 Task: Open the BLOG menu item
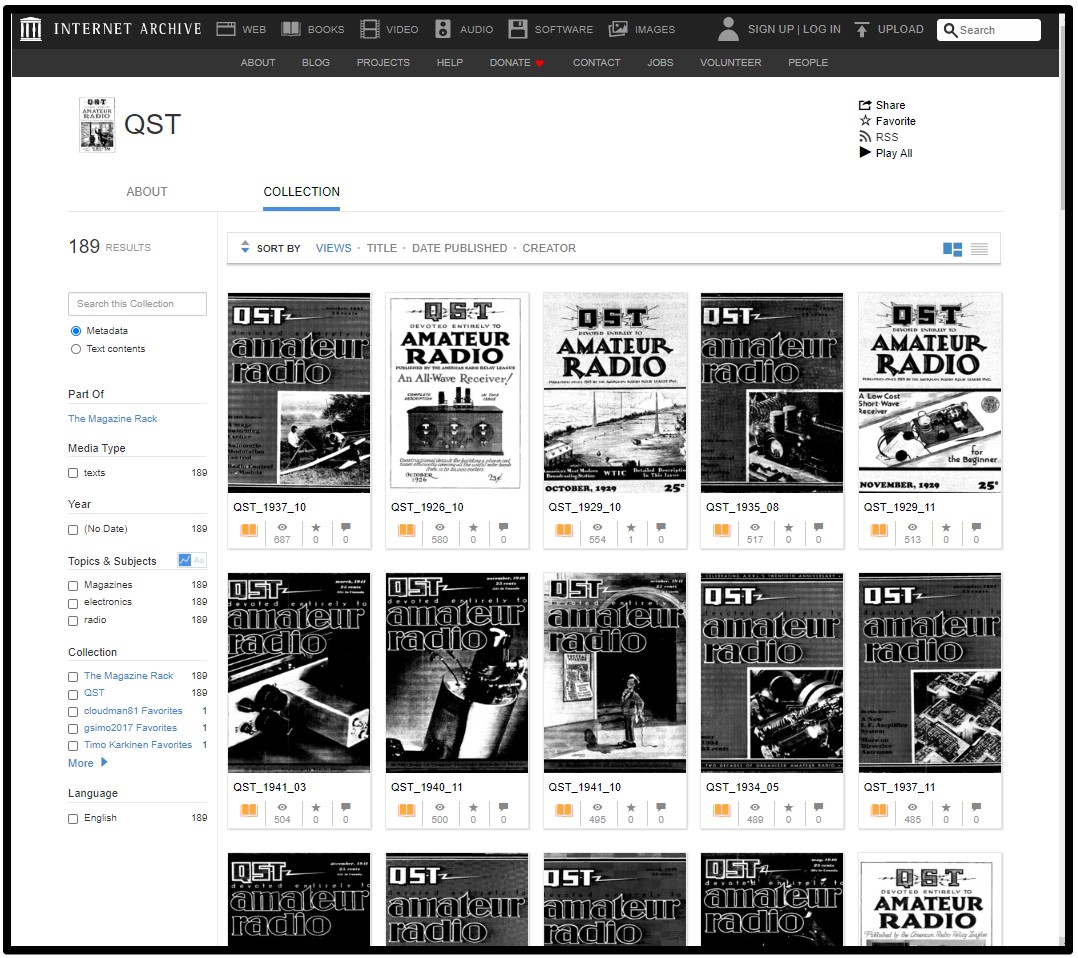tap(316, 63)
